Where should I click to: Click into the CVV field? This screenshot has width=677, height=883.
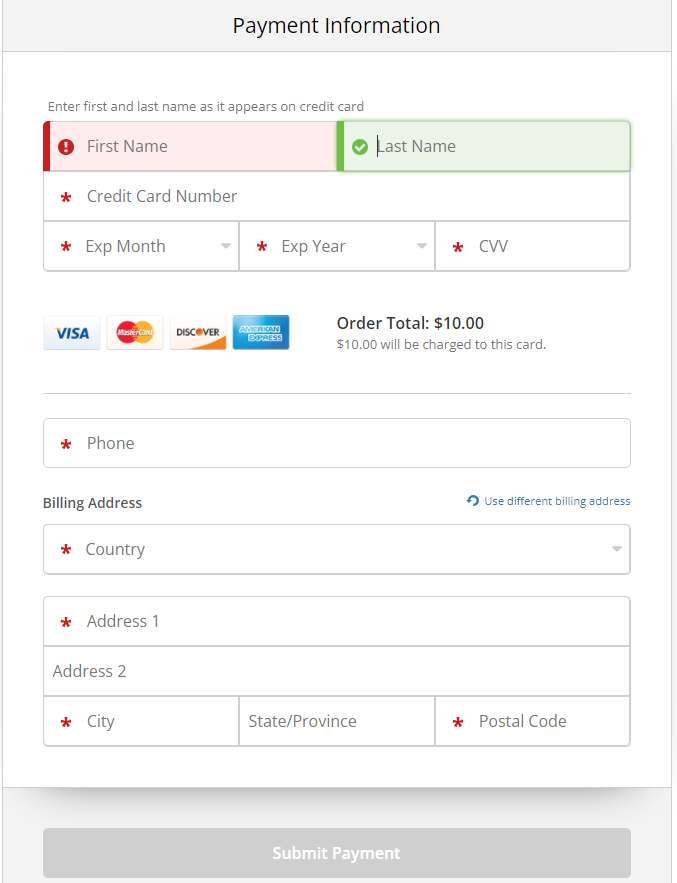tap(533, 246)
